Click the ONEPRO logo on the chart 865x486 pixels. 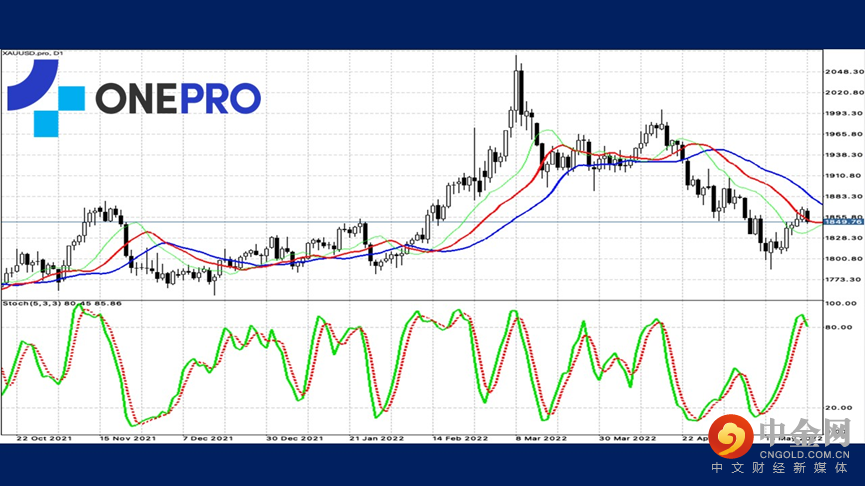coord(134,98)
